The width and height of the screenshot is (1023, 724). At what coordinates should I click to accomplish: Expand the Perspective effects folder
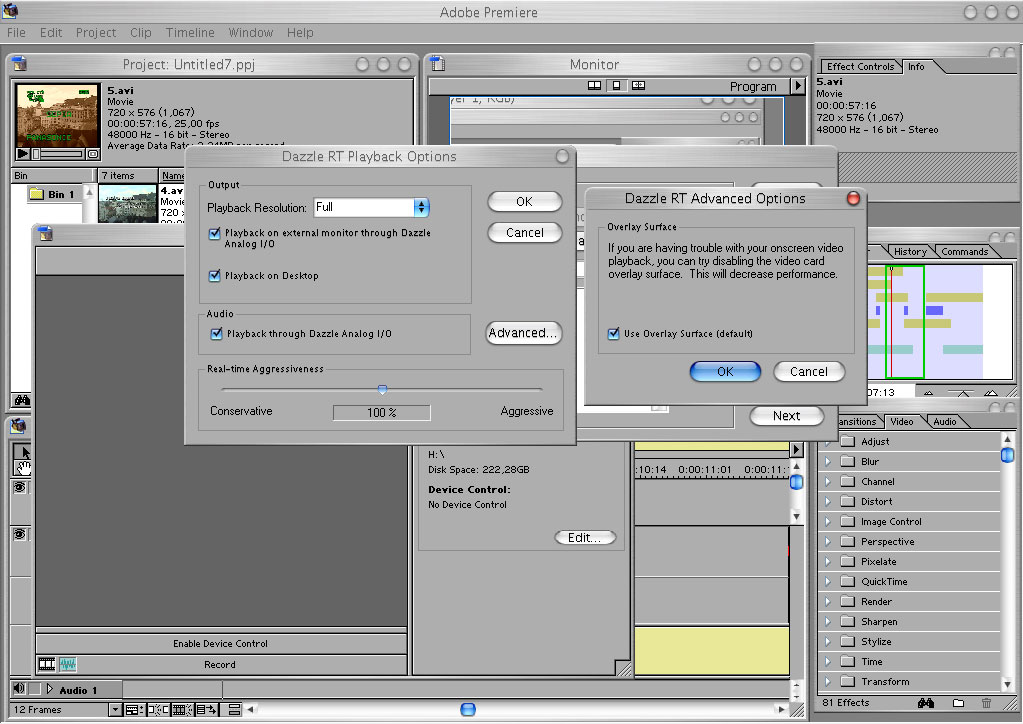[828, 541]
